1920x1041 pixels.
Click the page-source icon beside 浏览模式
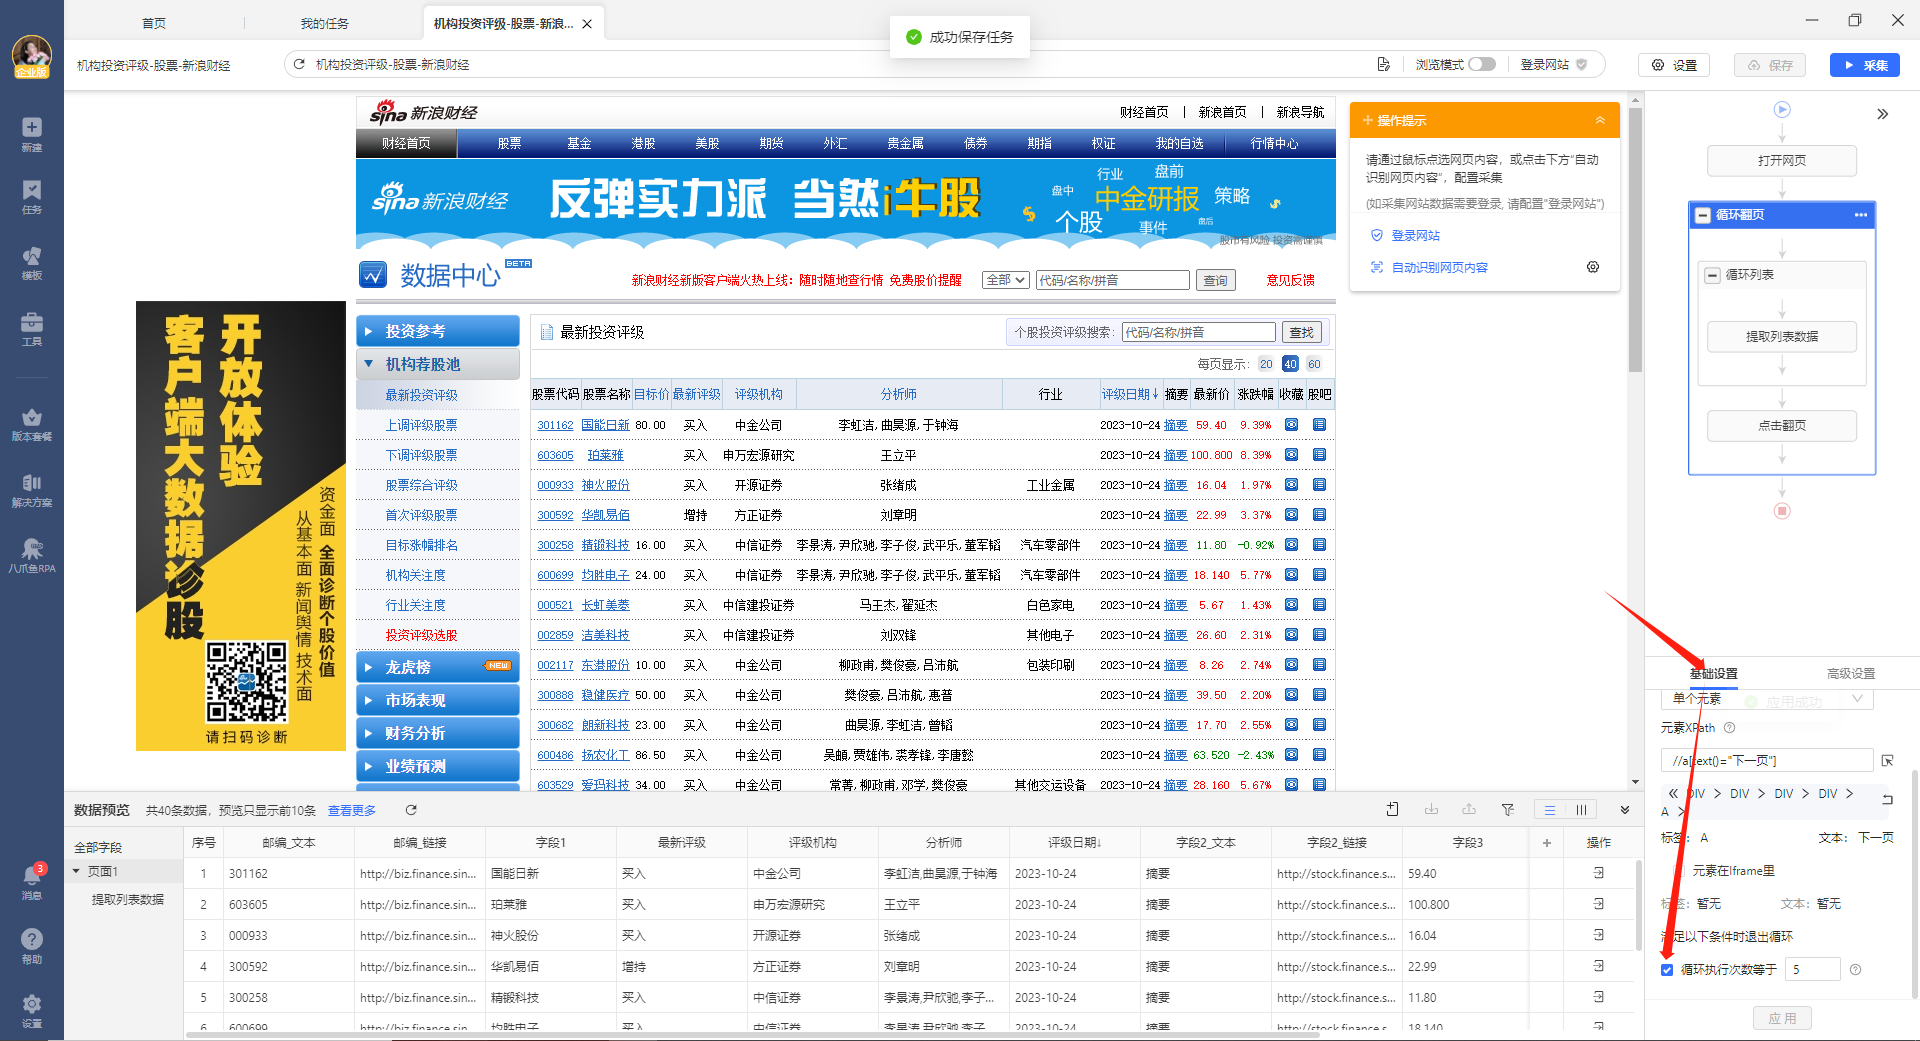tap(1383, 64)
